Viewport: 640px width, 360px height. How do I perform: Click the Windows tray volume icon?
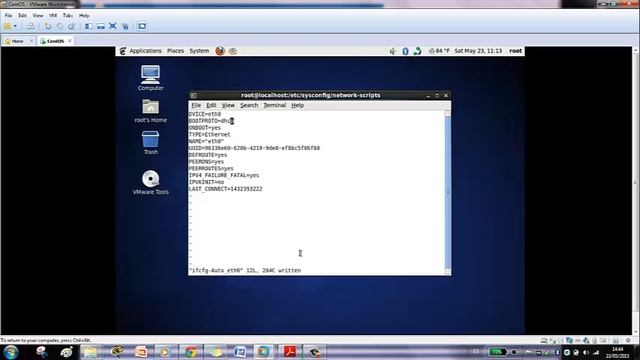(x=586, y=352)
